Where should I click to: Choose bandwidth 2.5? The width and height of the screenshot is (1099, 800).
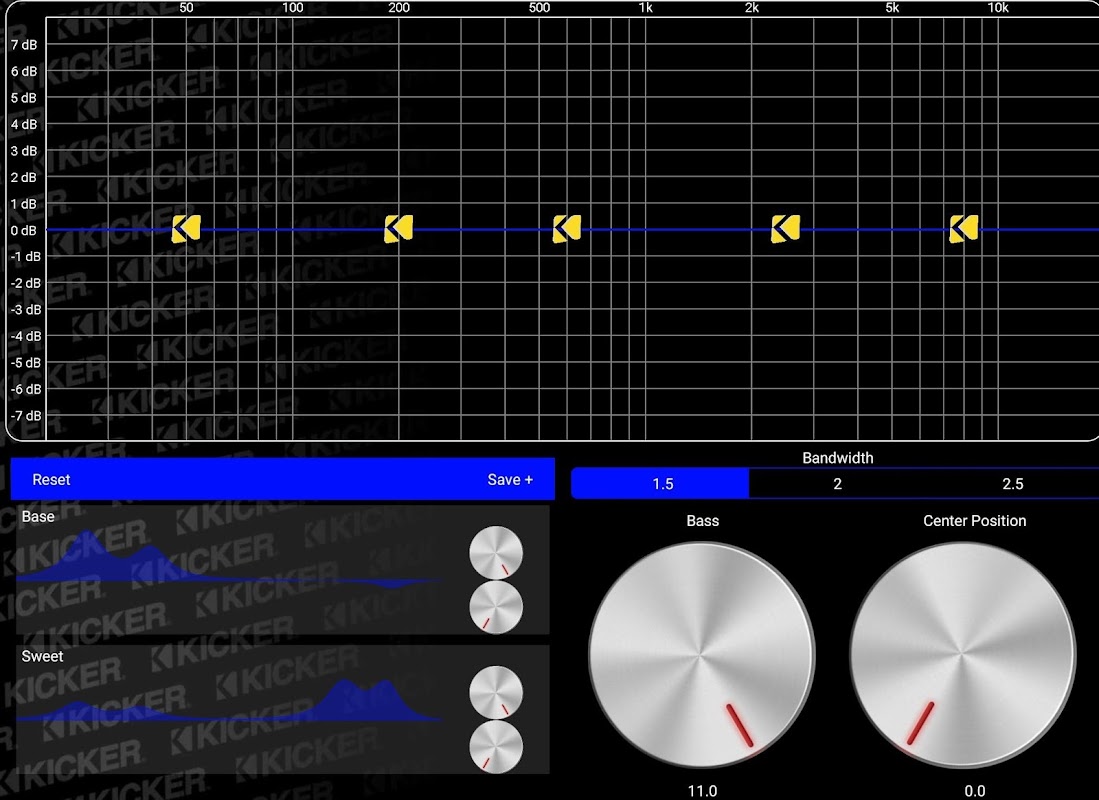tap(1012, 484)
